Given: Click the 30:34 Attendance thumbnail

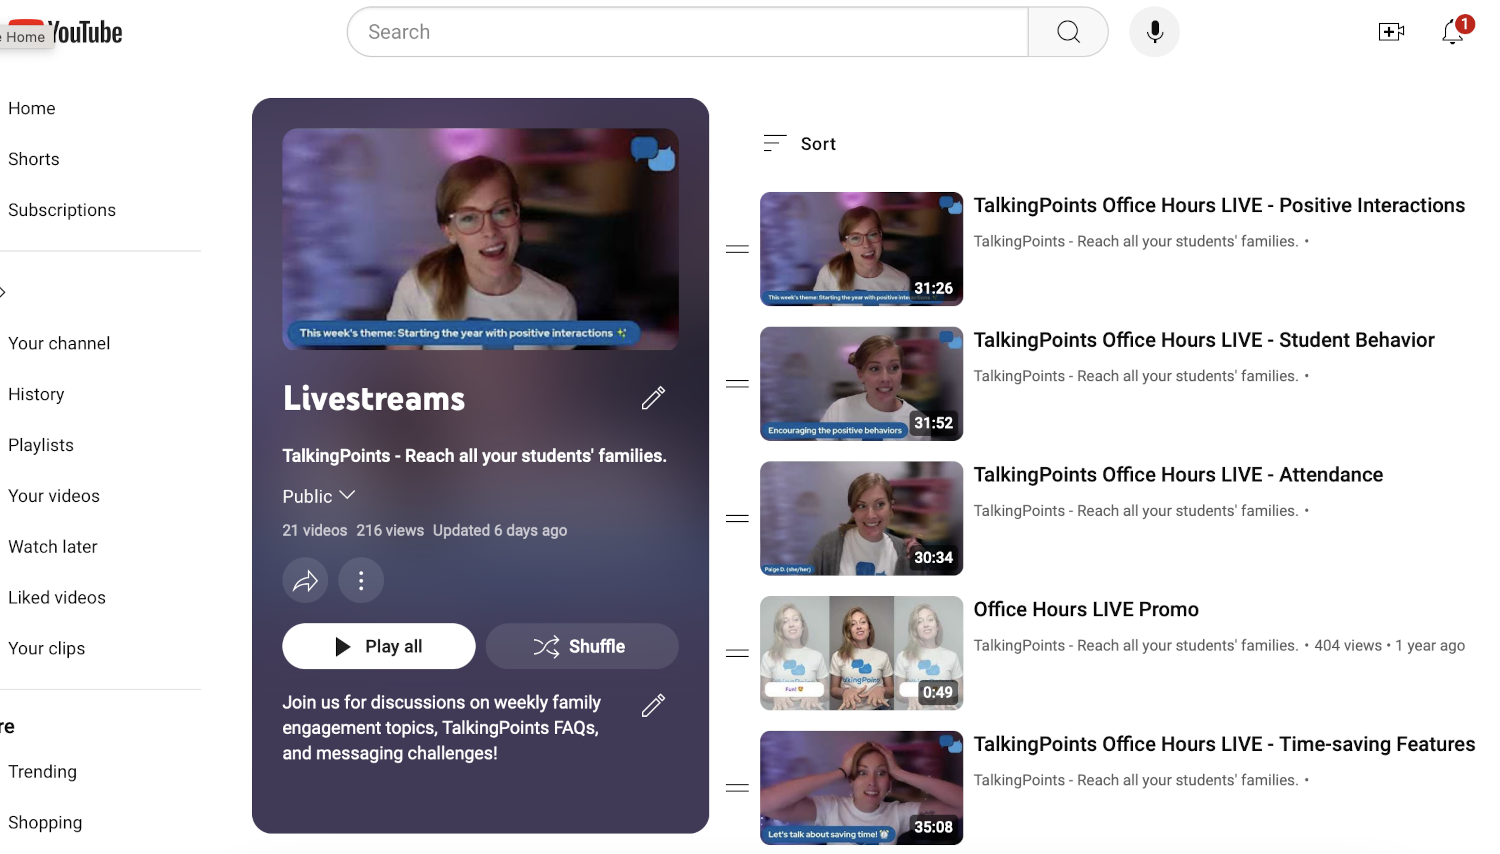Looking at the screenshot, I should (861, 518).
